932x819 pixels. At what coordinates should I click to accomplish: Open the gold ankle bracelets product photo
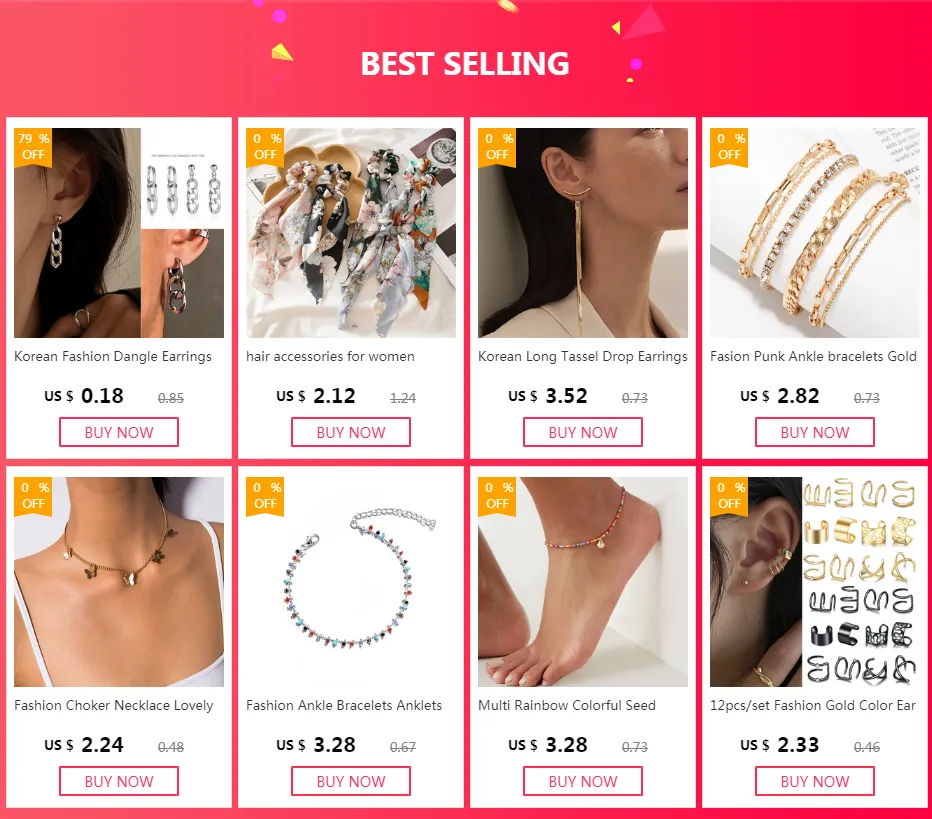tap(815, 233)
